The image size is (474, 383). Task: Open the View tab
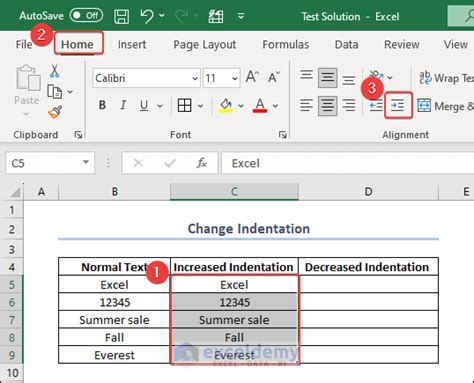click(x=456, y=44)
